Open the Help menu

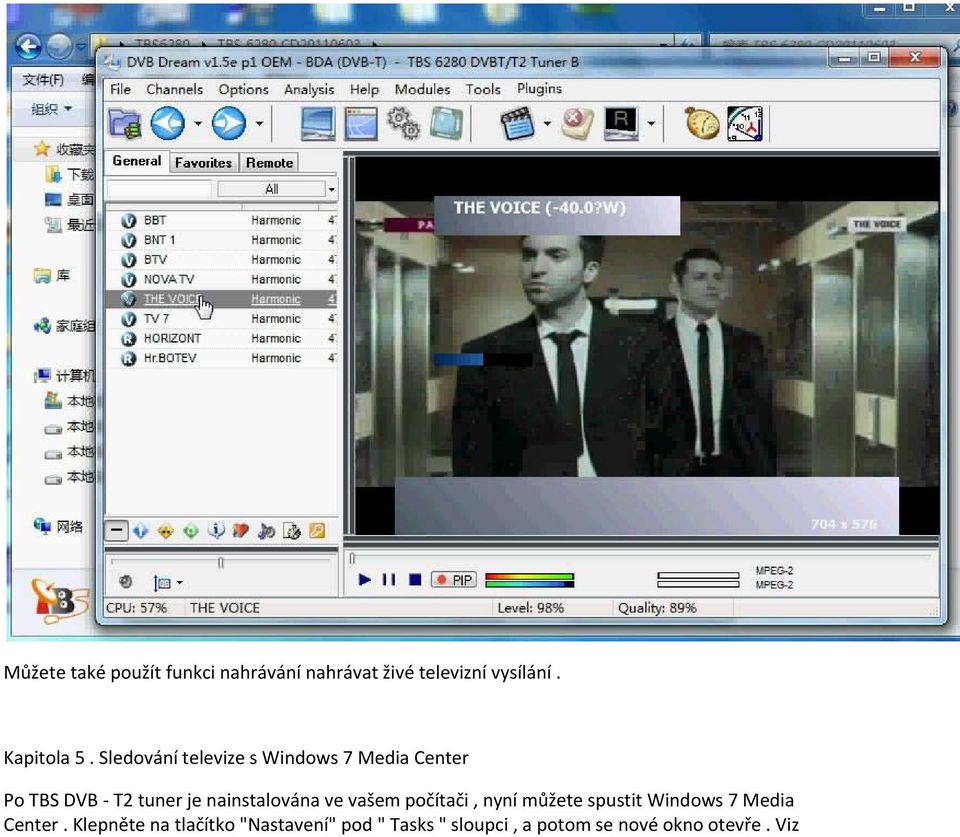tap(364, 89)
